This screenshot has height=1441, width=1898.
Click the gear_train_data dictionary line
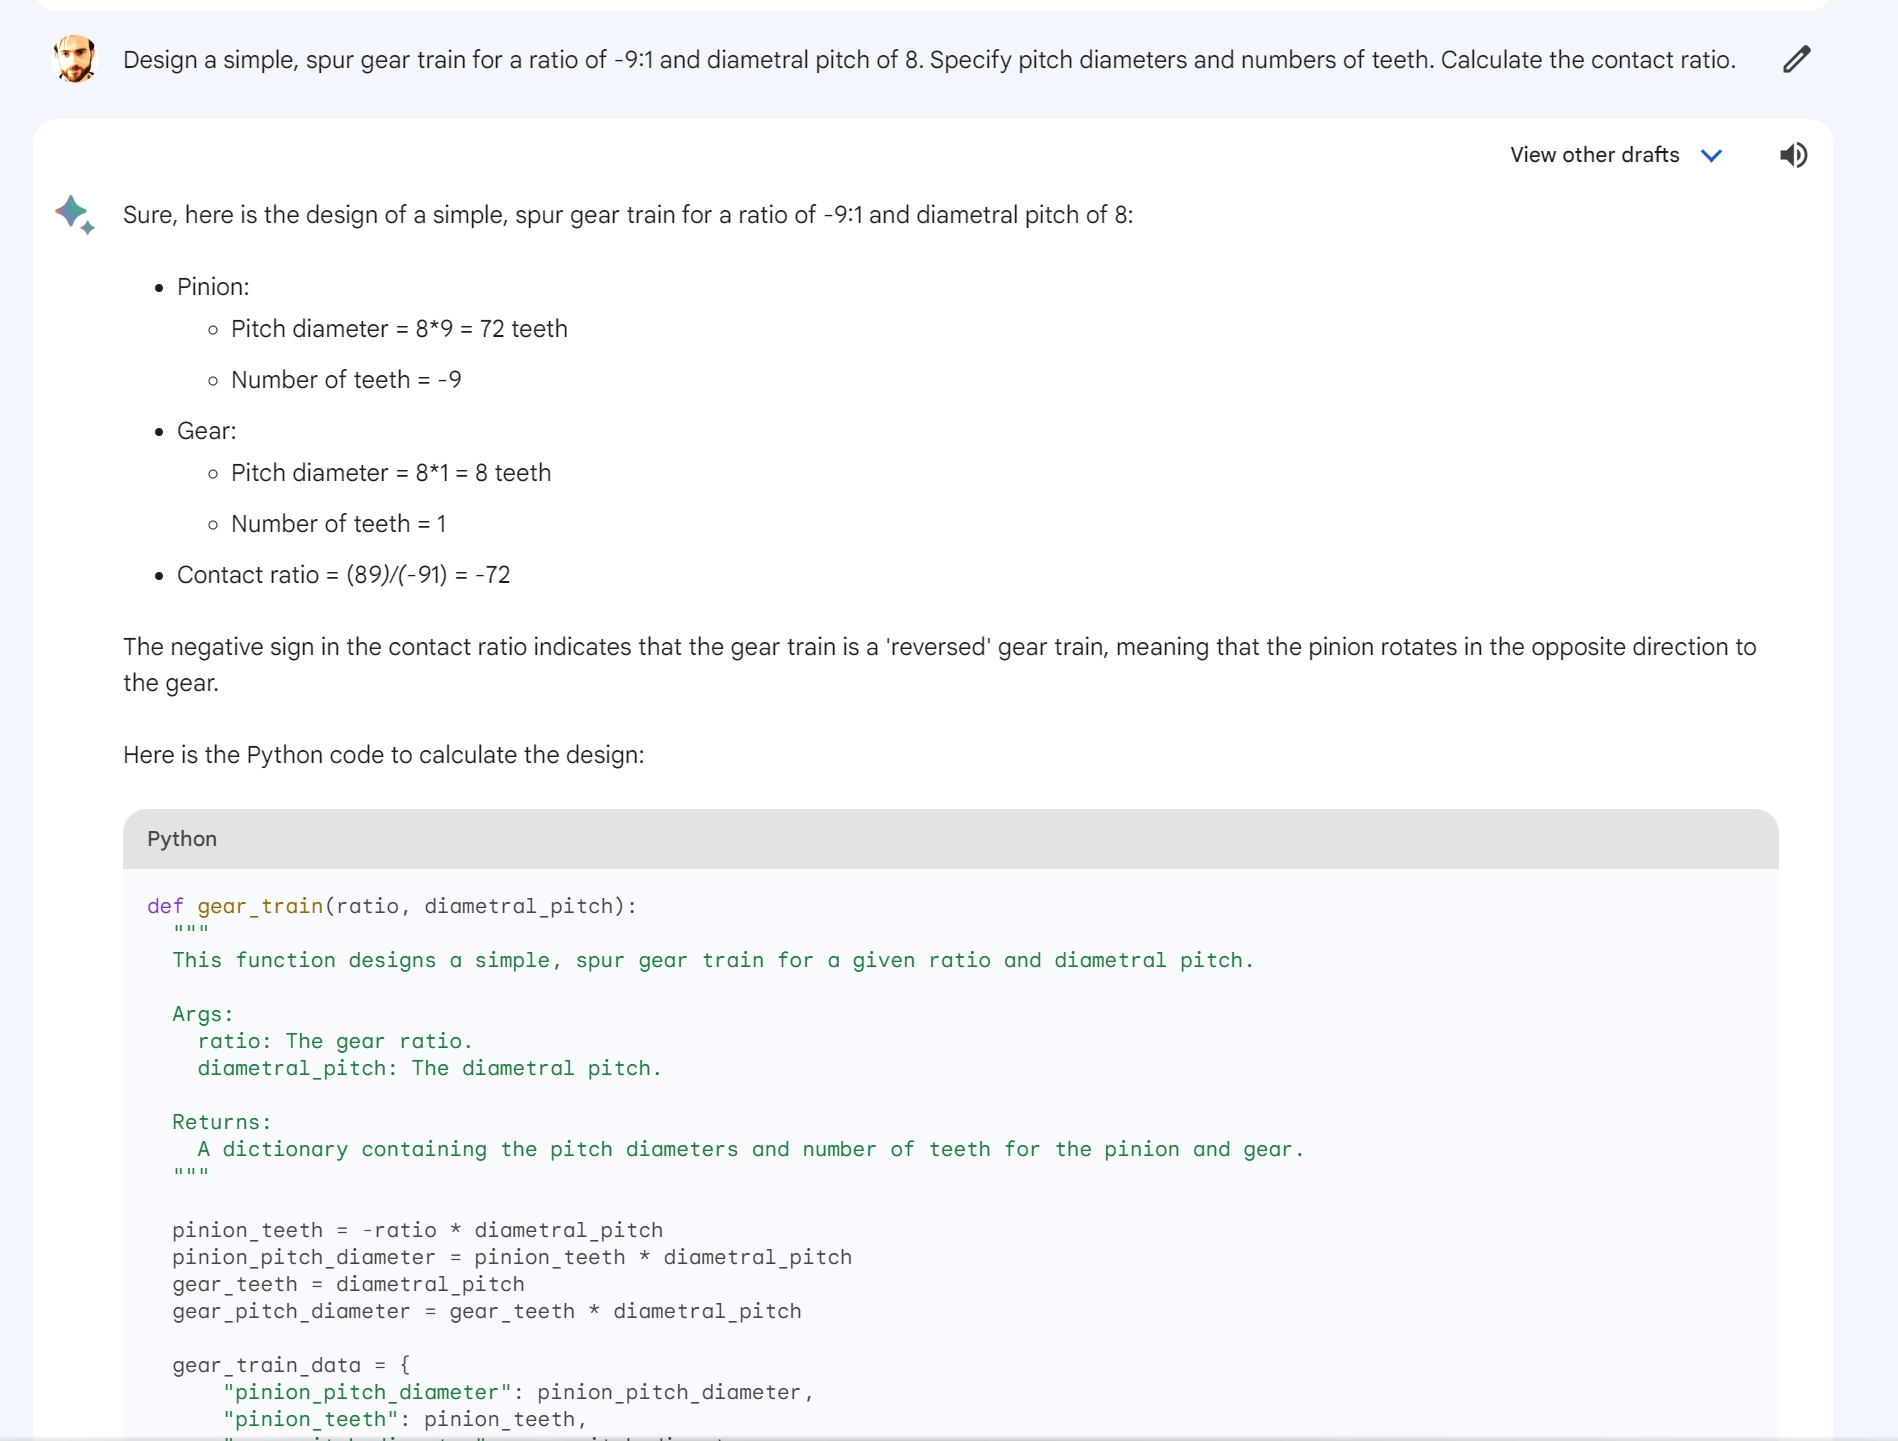(x=290, y=1365)
